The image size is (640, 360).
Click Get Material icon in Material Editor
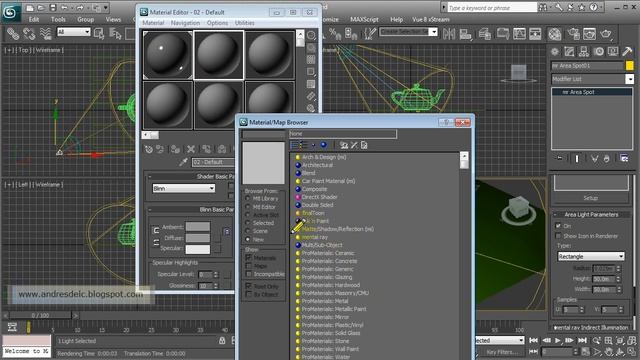(x=149, y=149)
